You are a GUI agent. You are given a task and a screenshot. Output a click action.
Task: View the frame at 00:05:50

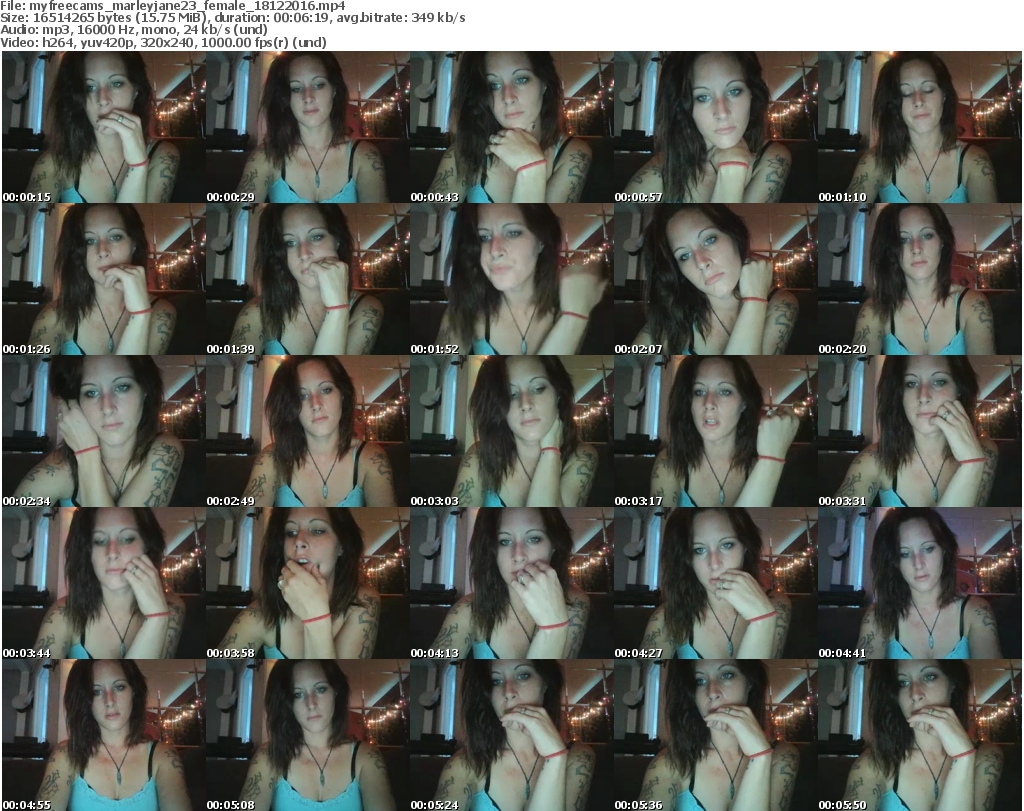(920, 735)
